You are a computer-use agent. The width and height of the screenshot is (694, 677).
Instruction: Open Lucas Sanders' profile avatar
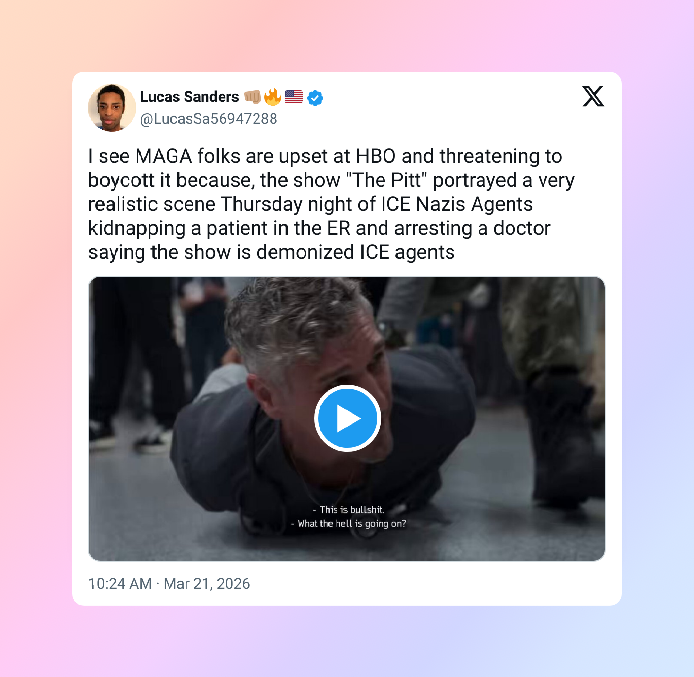pyautogui.click(x=112, y=108)
